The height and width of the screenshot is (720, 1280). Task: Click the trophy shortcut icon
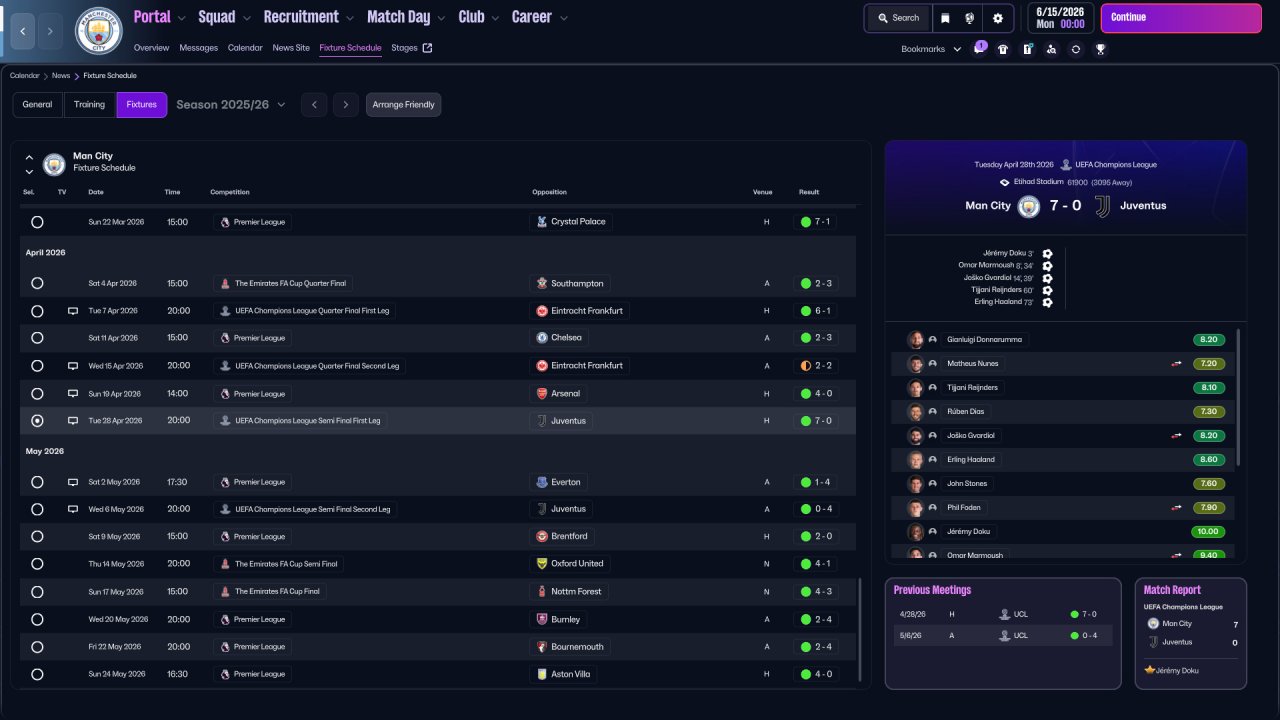click(x=1100, y=49)
